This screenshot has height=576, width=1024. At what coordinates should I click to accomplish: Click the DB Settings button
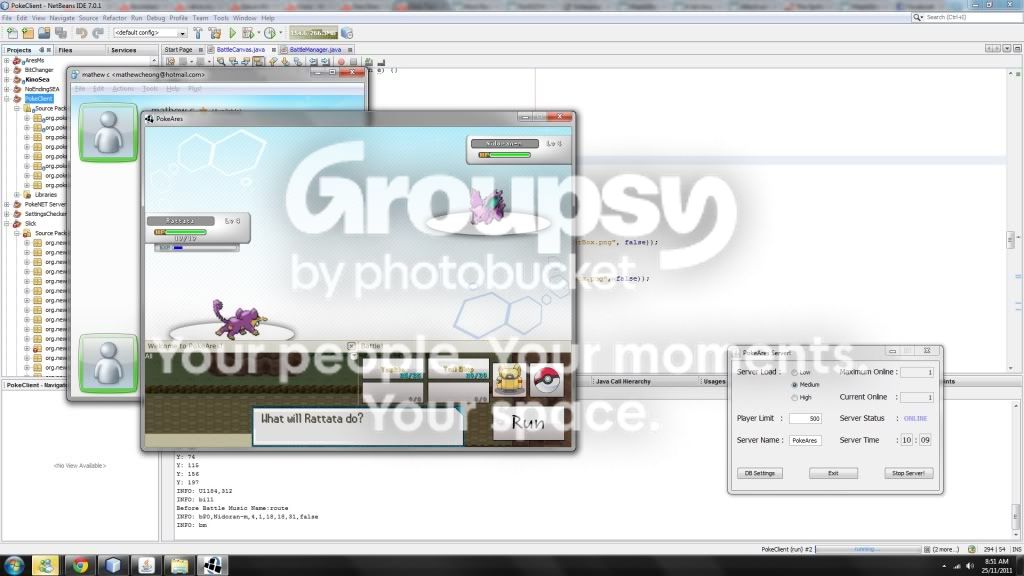760,473
